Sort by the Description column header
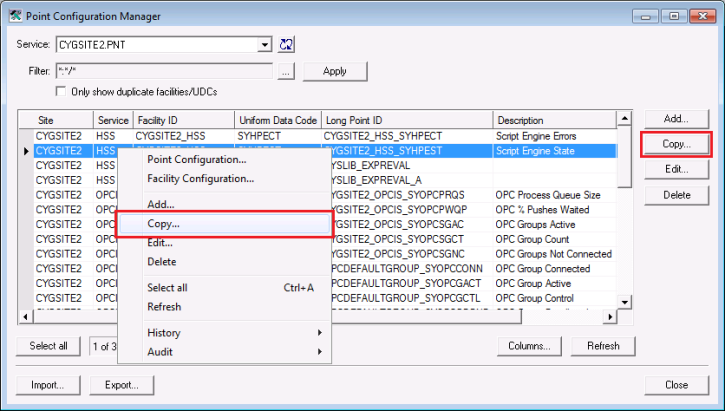 pyautogui.click(x=555, y=120)
